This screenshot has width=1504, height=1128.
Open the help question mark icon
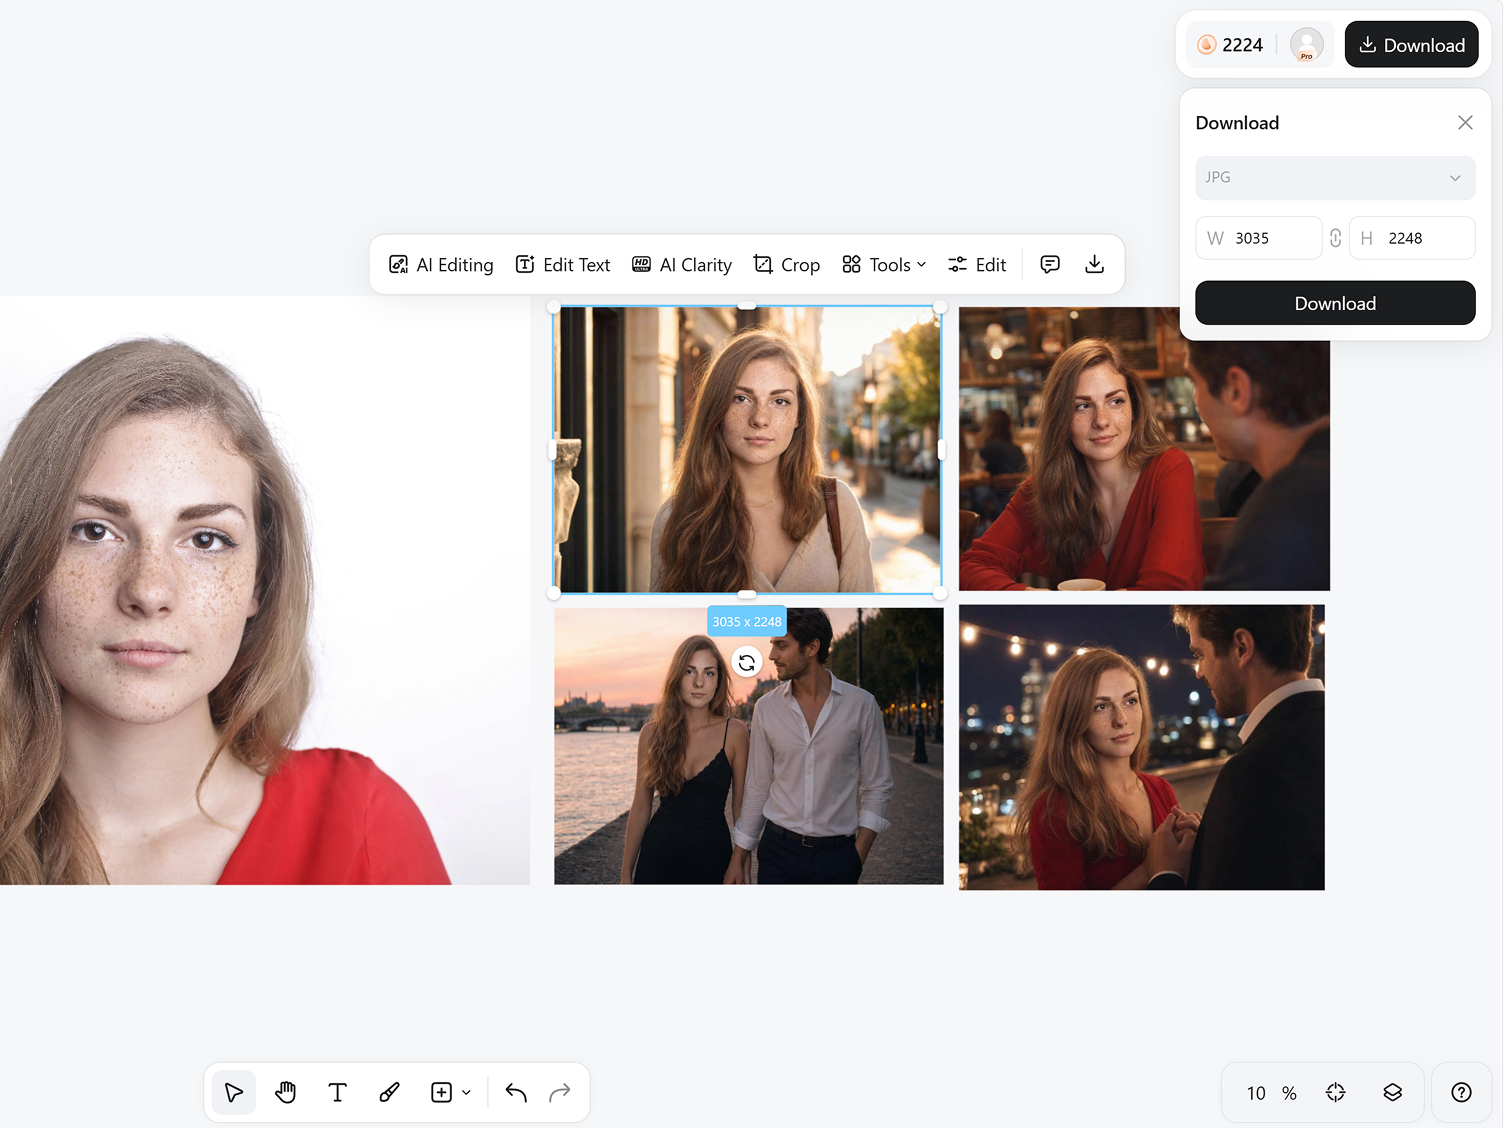click(1462, 1092)
